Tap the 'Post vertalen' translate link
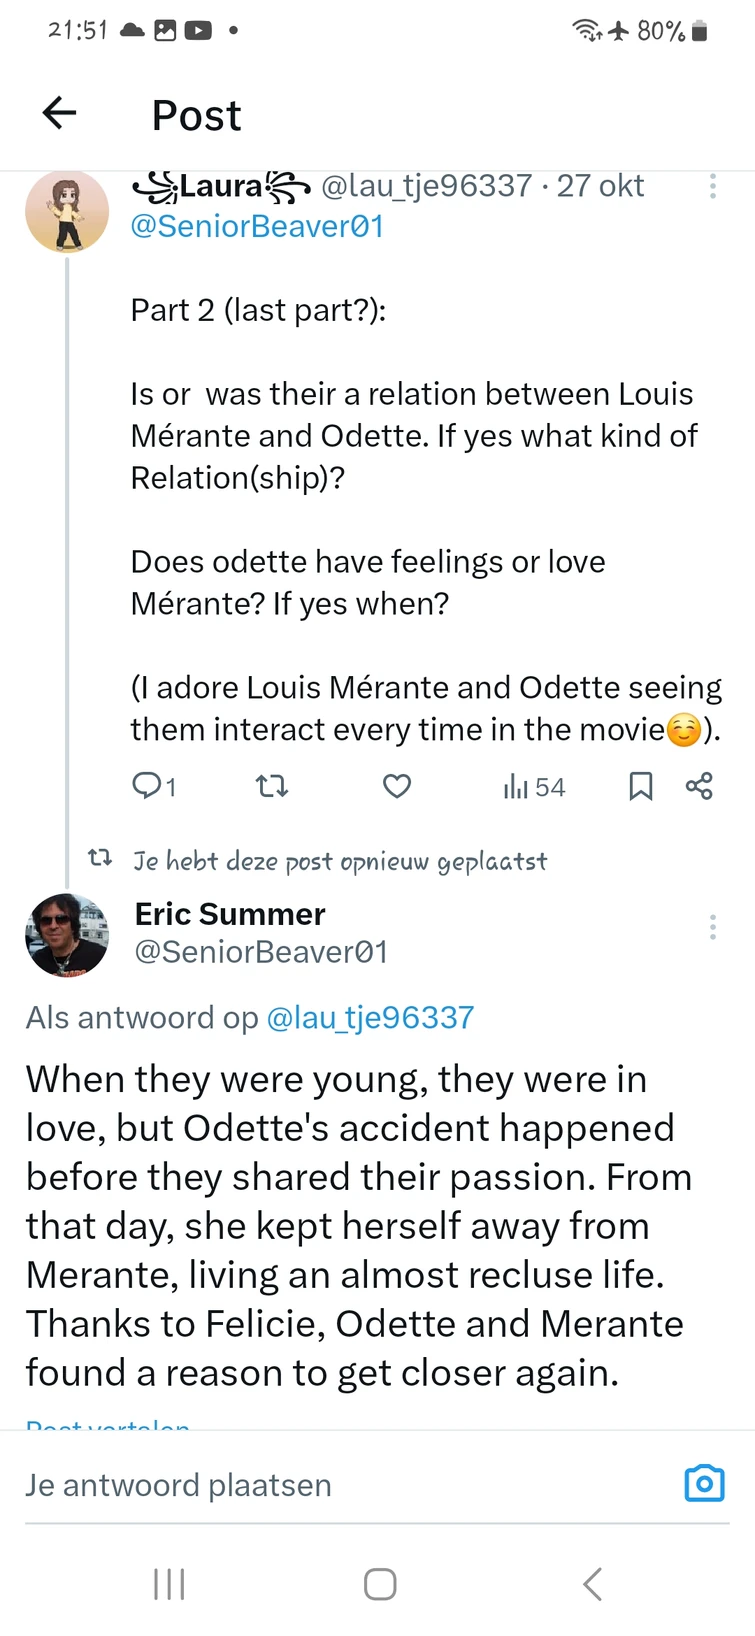755x1636 pixels. [108, 1425]
